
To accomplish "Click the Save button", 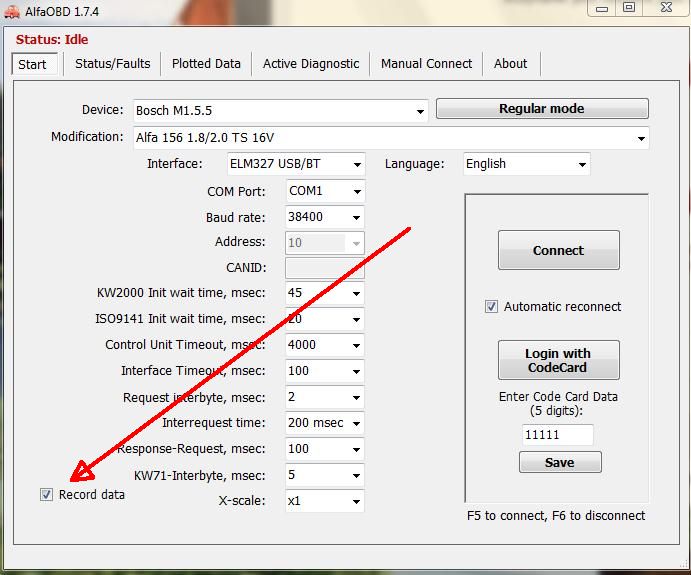I will [x=560, y=462].
